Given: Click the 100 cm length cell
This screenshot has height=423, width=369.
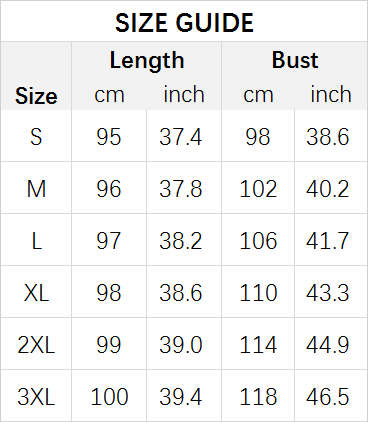Looking at the screenshot, I should (109, 397).
